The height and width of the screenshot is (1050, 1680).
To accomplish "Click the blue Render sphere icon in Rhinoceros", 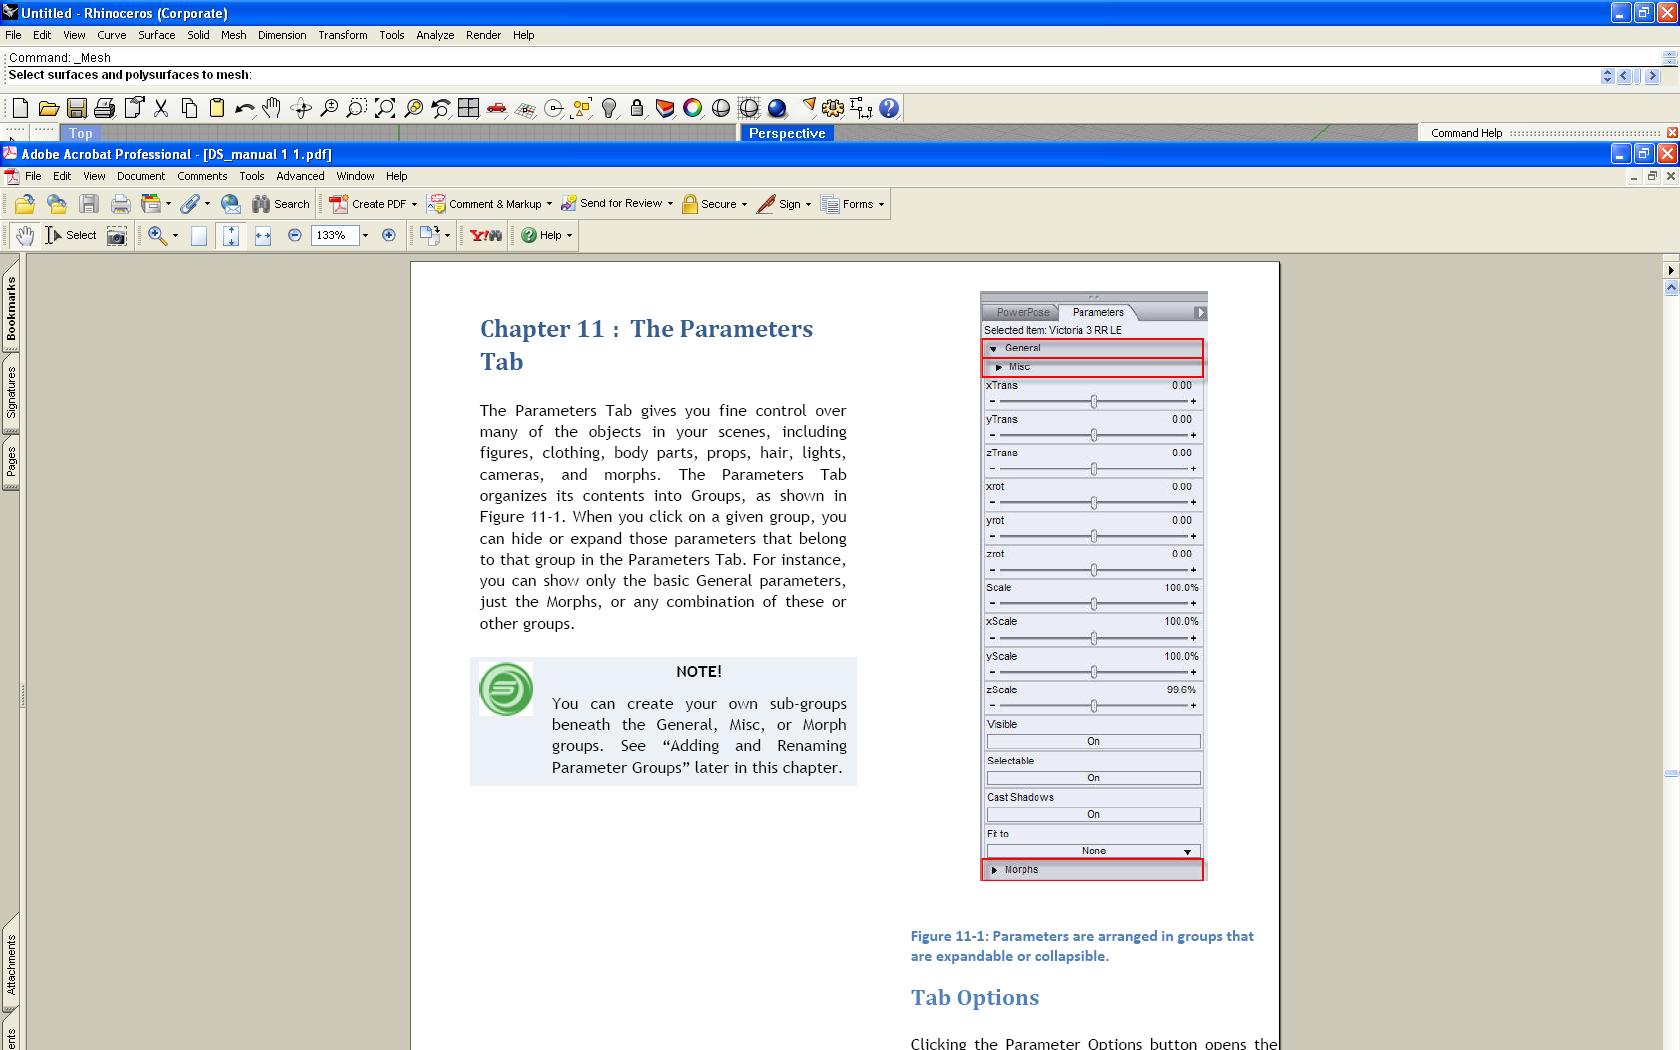I will [777, 108].
